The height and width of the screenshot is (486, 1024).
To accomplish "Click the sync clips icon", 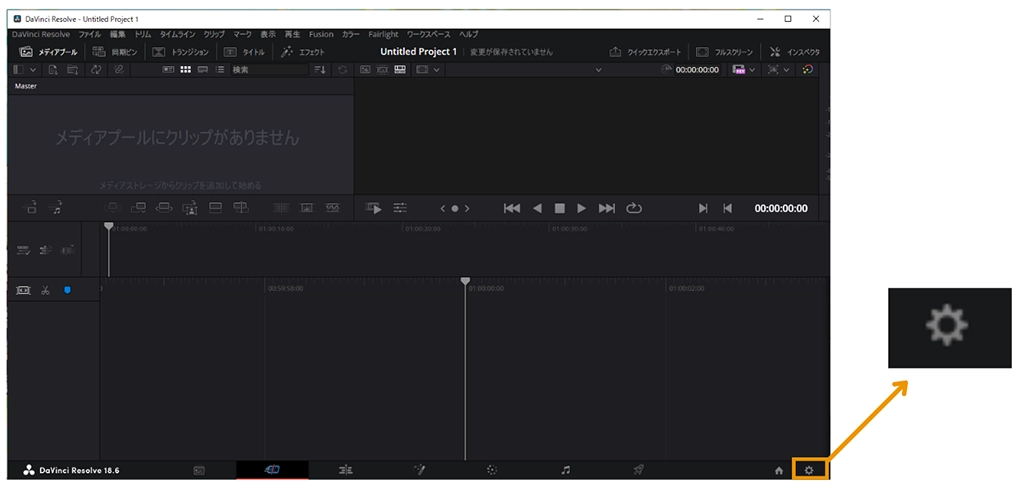I will click(x=96, y=69).
